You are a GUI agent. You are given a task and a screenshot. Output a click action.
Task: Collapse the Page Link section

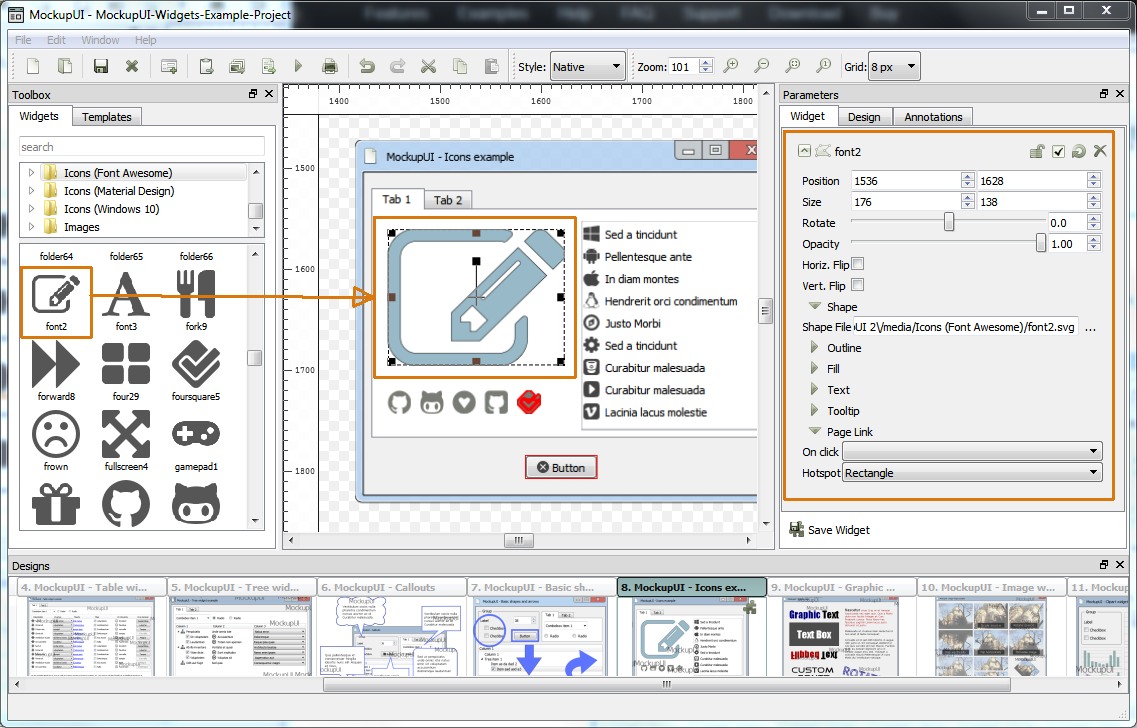click(x=815, y=431)
